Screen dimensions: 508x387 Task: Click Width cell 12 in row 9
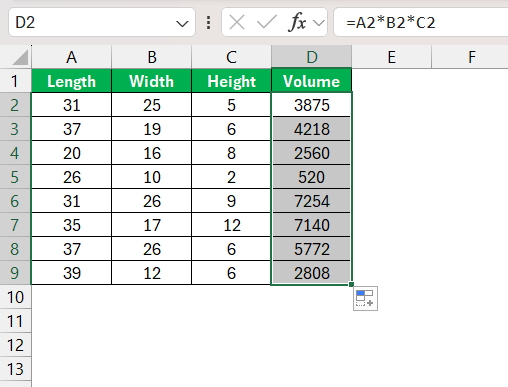[152, 273]
